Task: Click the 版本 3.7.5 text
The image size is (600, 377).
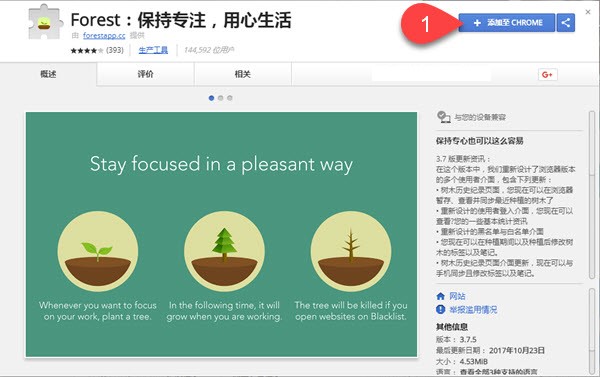Action: (456, 339)
